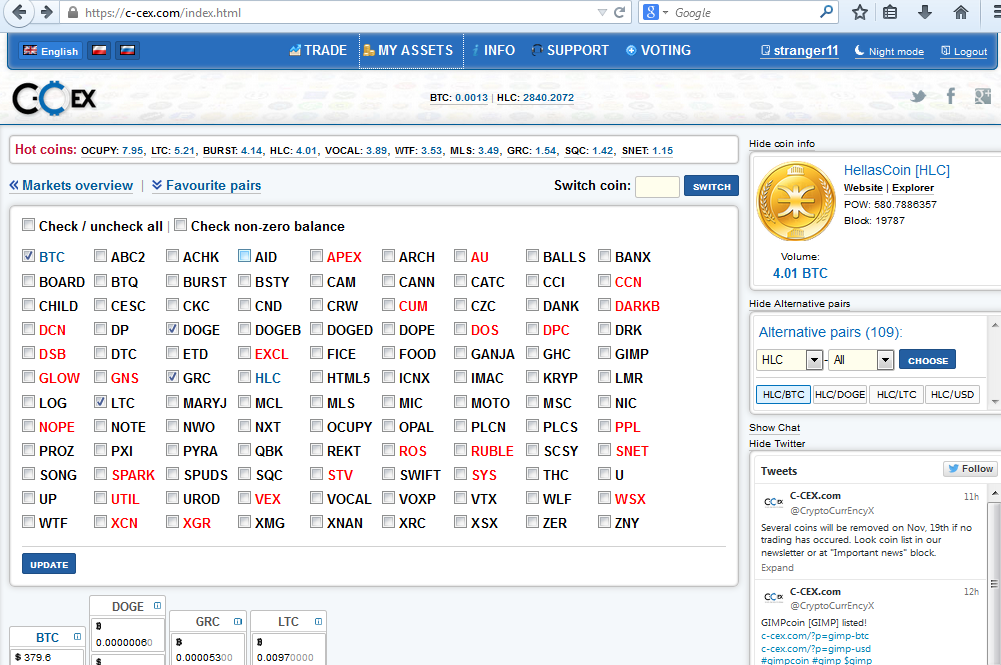Image resolution: width=1001 pixels, height=665 pixels.
Task: Check the HLC coin checkbox
Action: pyautogui.click(x=245, y=377)
